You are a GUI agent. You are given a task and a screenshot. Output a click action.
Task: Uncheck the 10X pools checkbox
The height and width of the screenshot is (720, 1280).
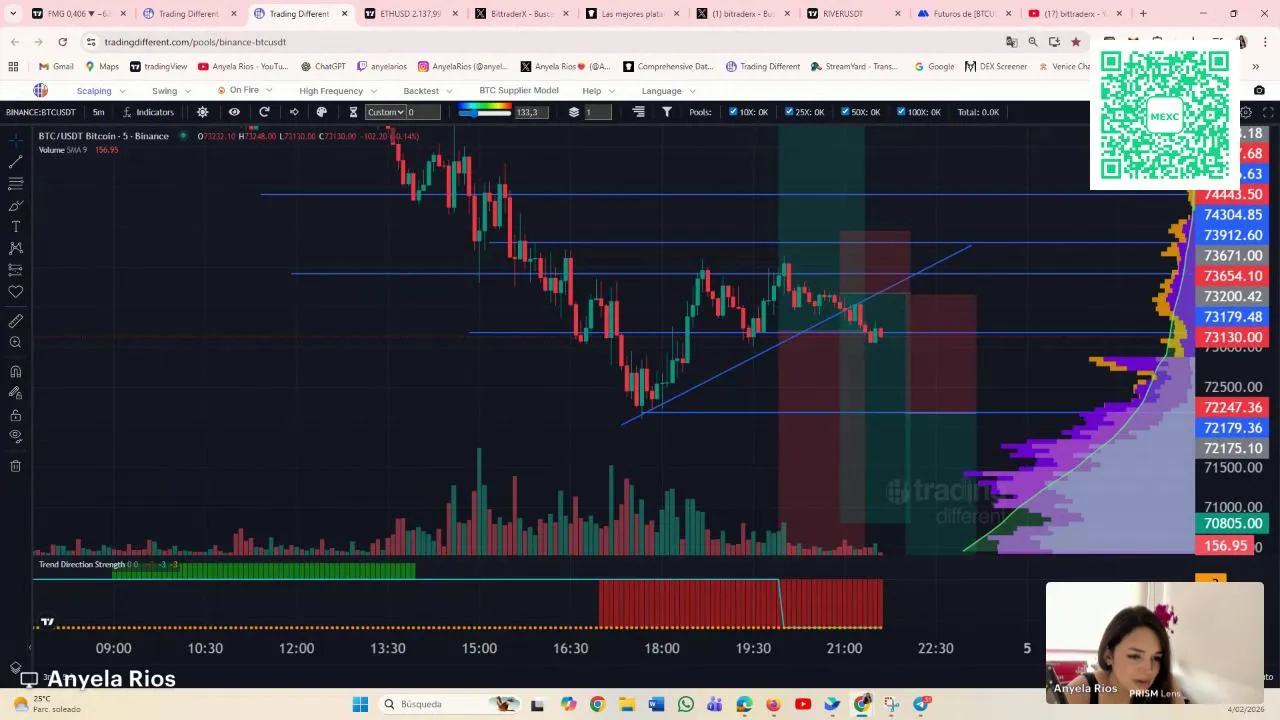(733, 112)
